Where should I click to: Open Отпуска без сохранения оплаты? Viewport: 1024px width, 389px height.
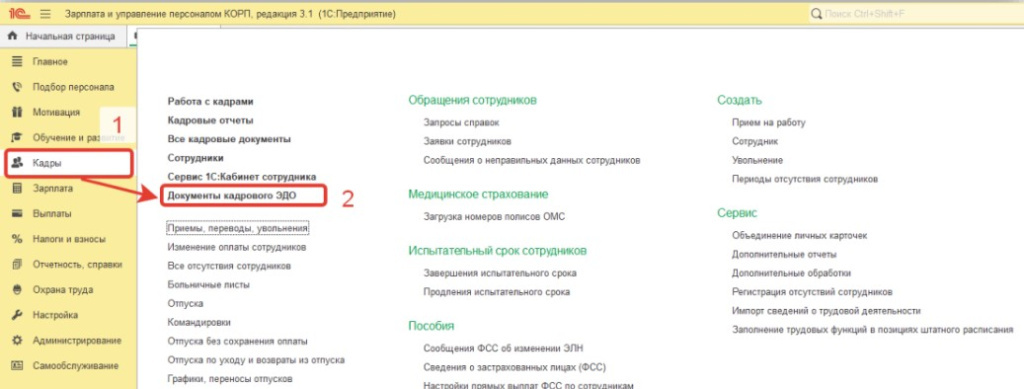[x=237, y=341]
